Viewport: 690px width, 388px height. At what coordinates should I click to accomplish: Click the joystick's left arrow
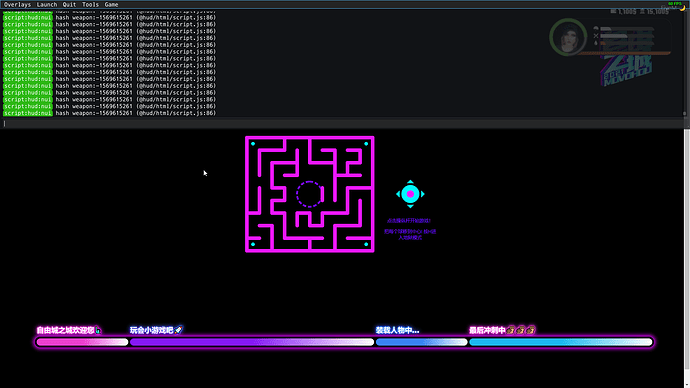pos(398,194)
